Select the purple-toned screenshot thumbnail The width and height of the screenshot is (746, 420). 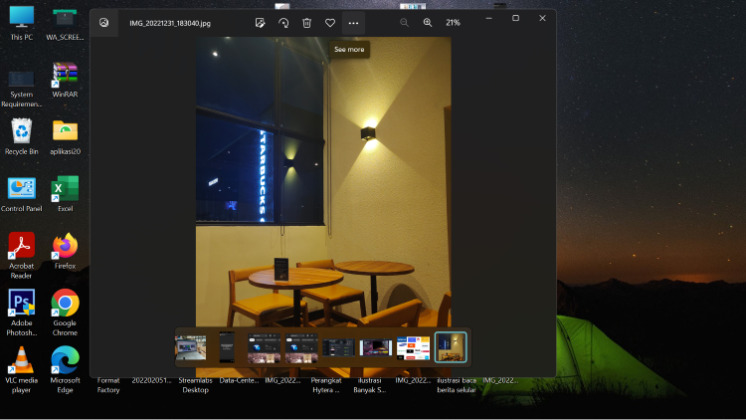pos(375,348)
